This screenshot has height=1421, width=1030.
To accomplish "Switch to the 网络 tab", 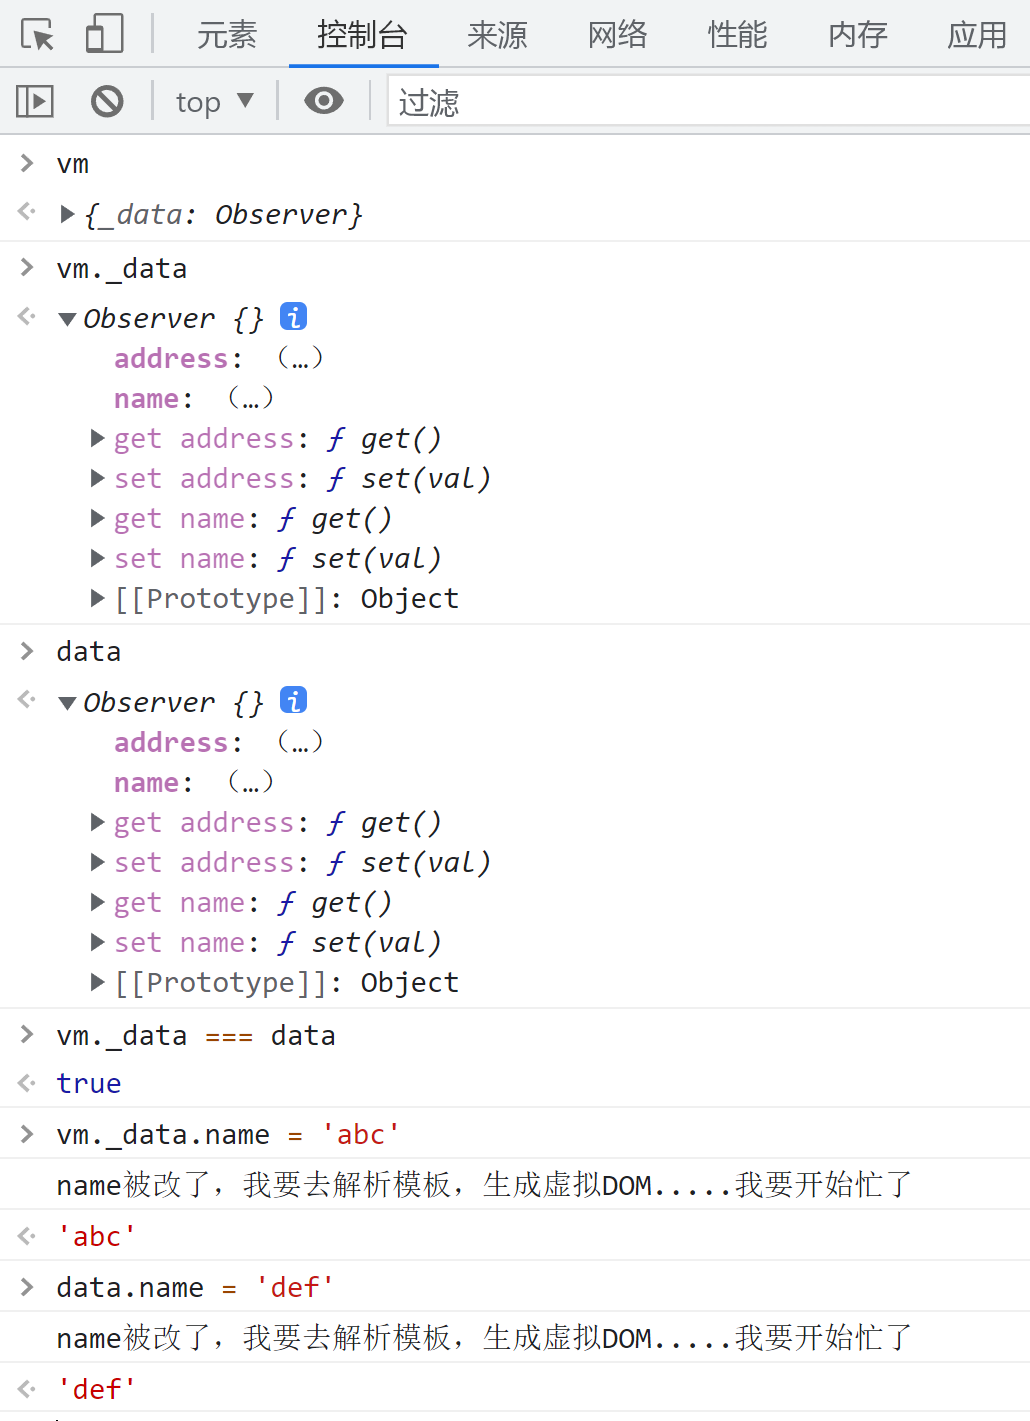I will [x=617, y=36].
